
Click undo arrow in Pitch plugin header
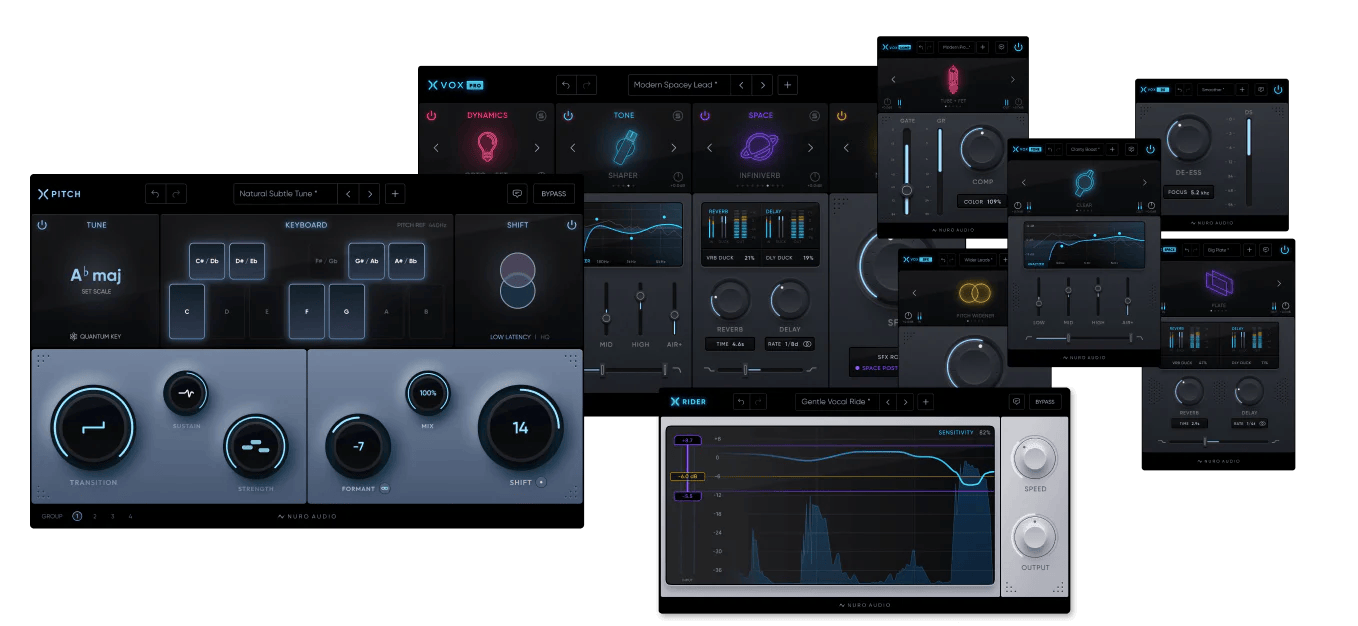click(154, 194)
